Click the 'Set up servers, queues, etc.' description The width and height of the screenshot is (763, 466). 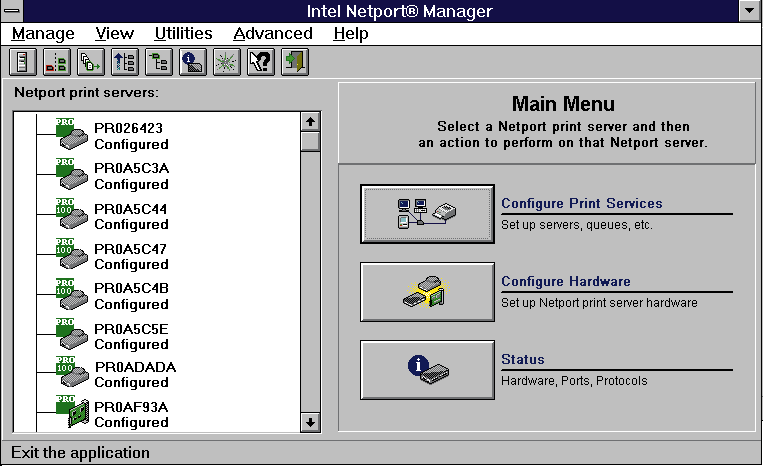tap(577, 225)
